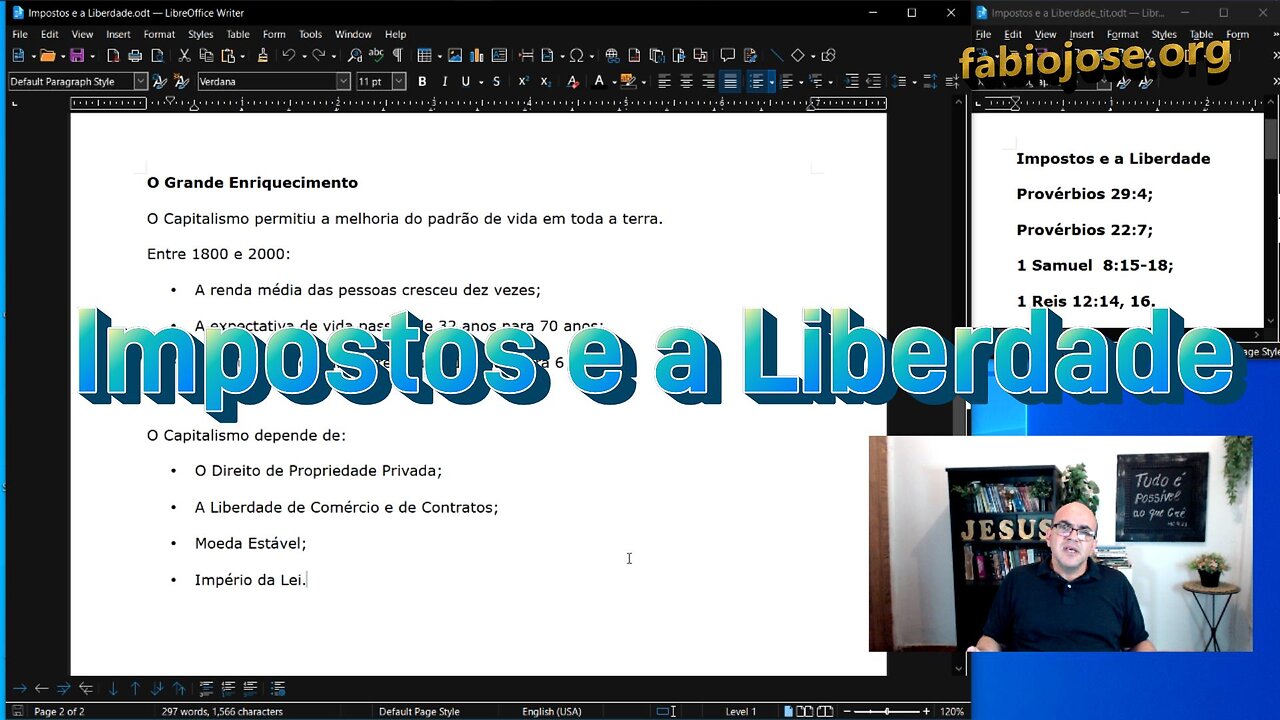Toggle justified alignment

click(x=730, y=82)
